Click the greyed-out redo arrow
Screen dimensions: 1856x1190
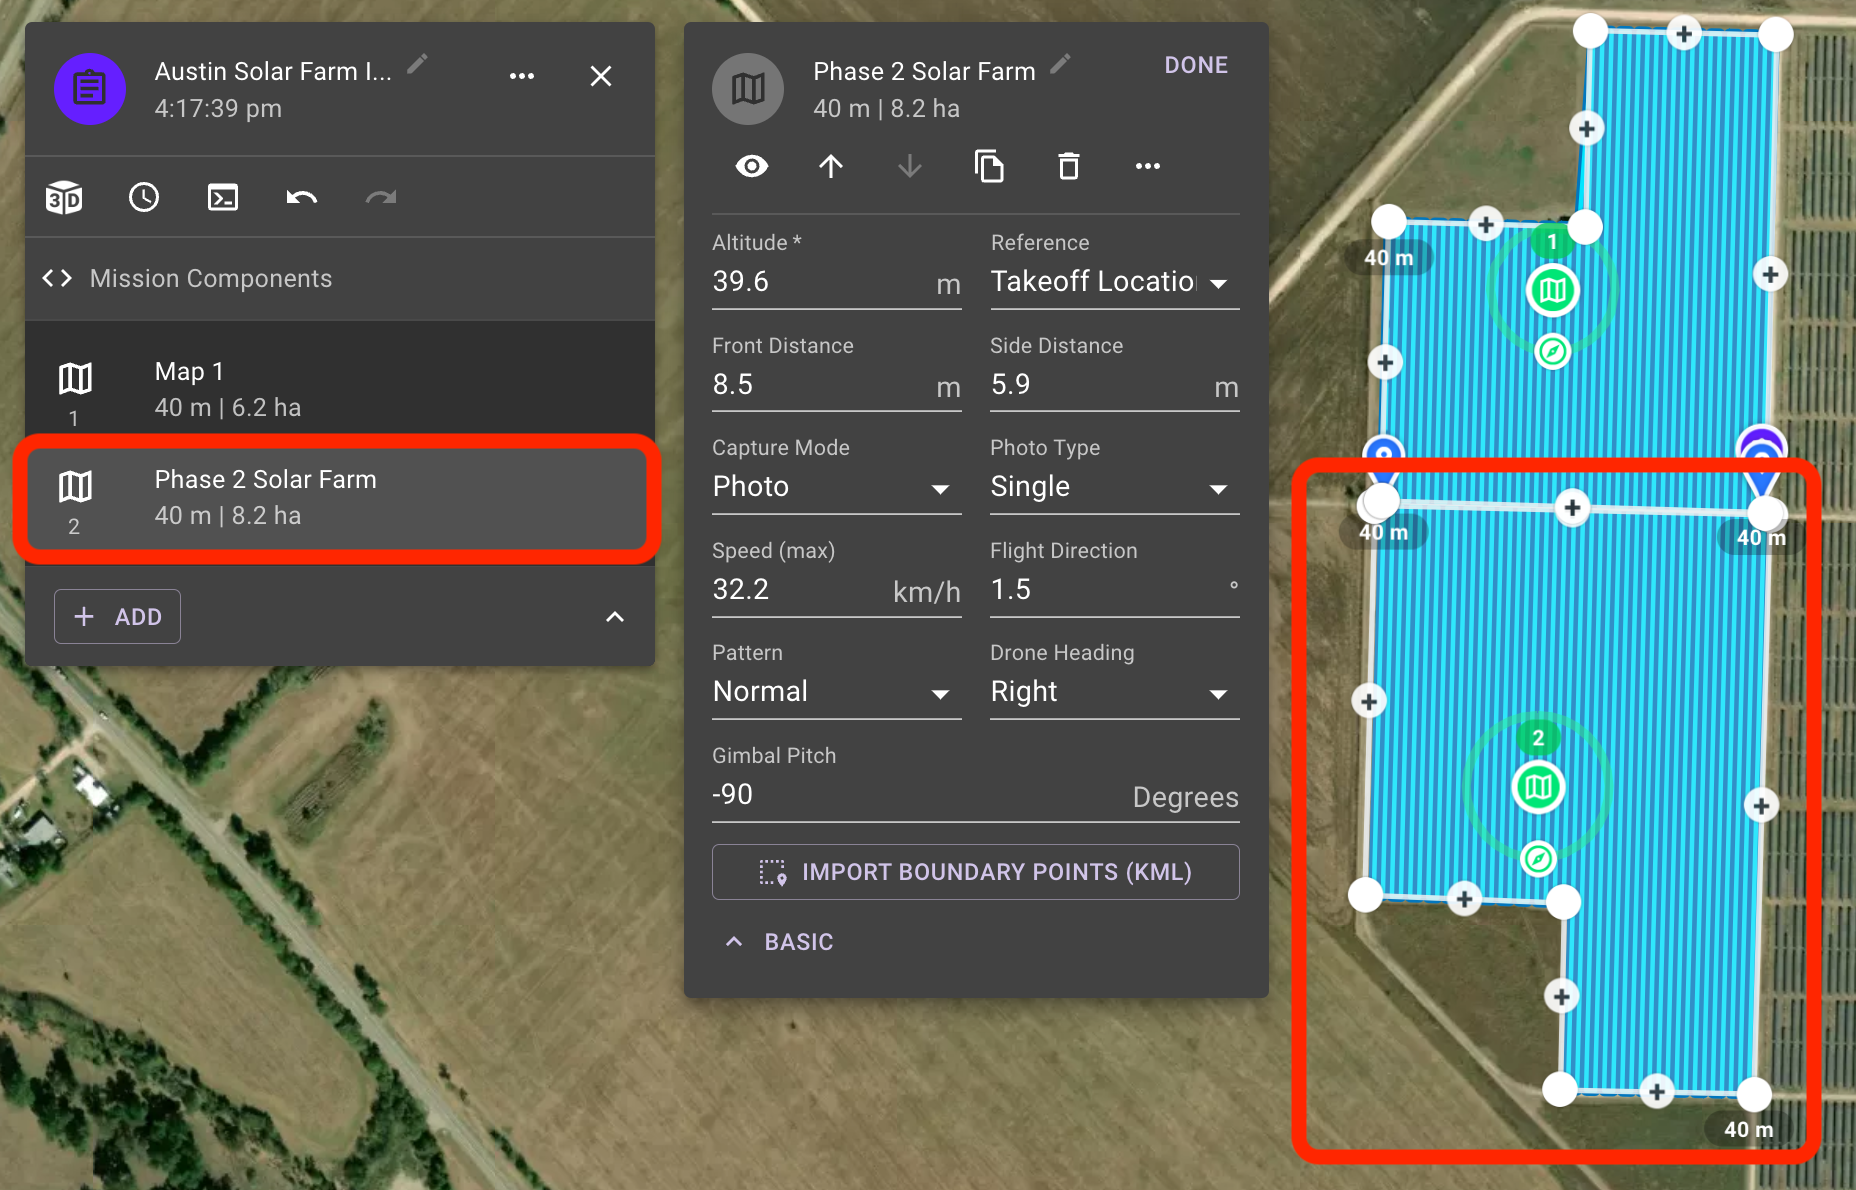(x=381, y=197)
